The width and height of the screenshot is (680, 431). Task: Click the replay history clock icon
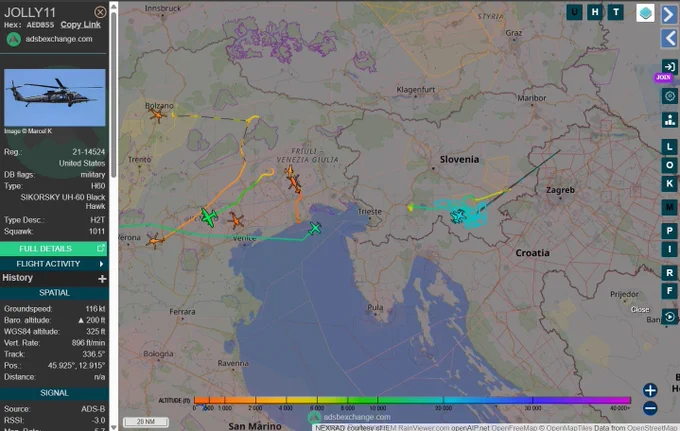coord(670,317)
